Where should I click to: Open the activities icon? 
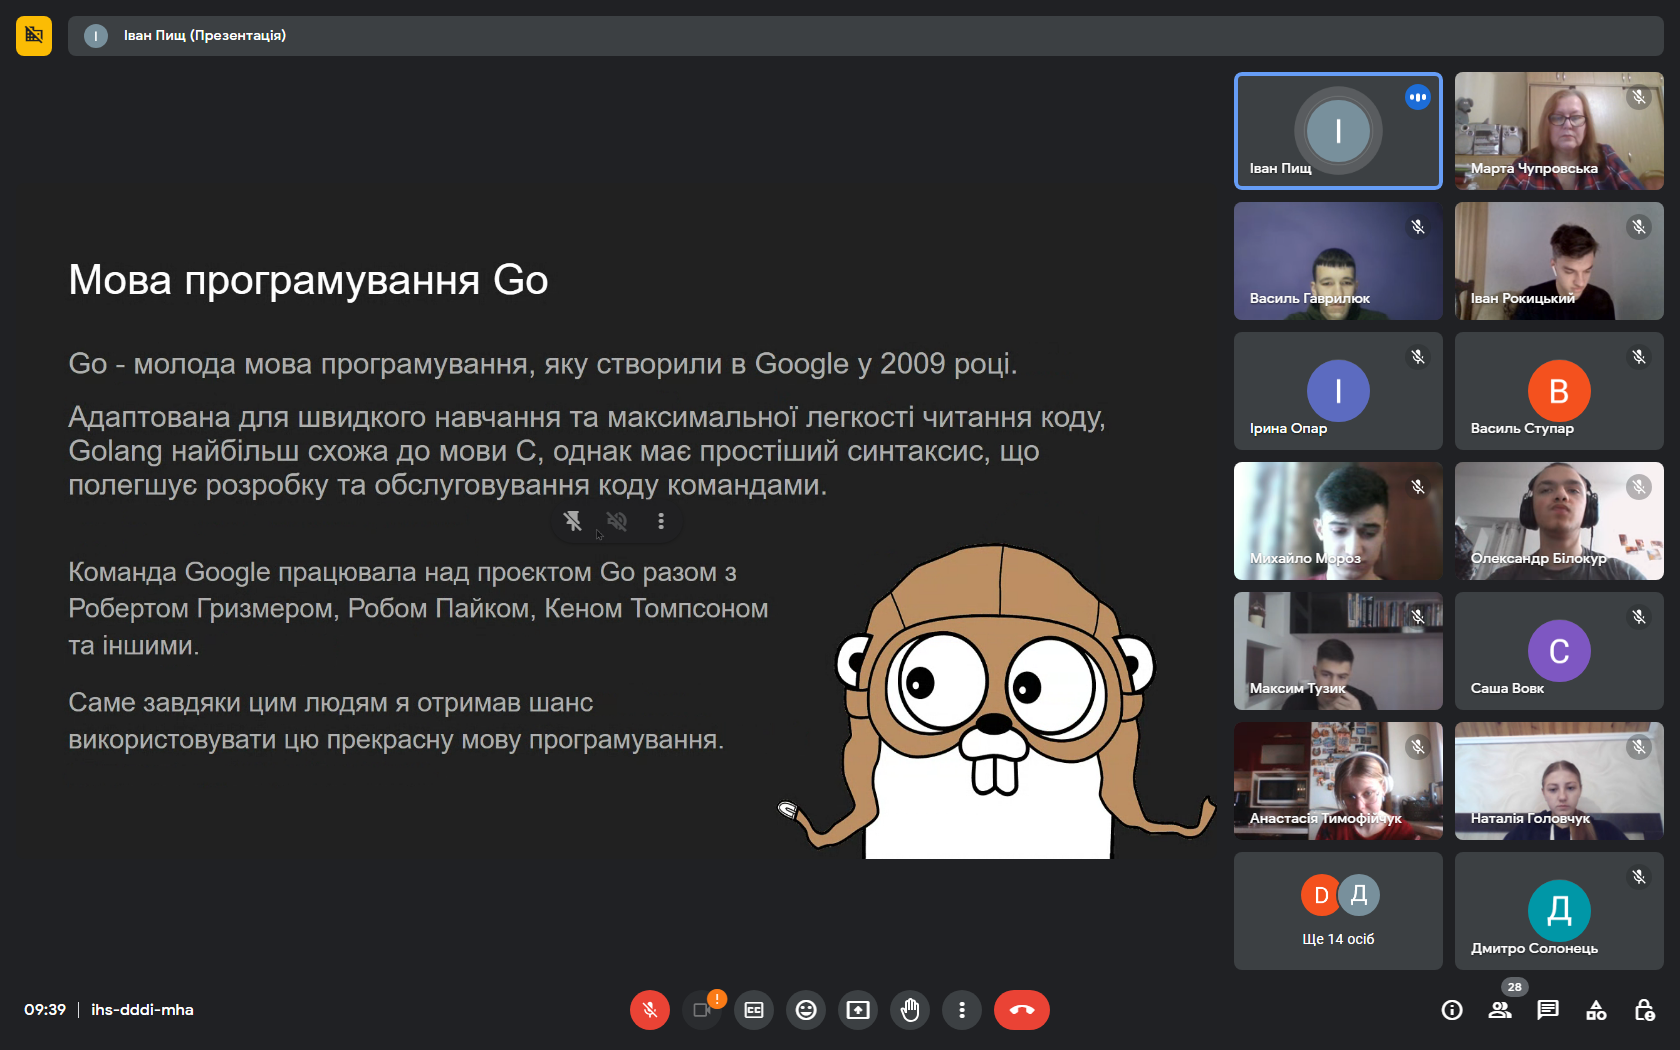point(1596,1010)
